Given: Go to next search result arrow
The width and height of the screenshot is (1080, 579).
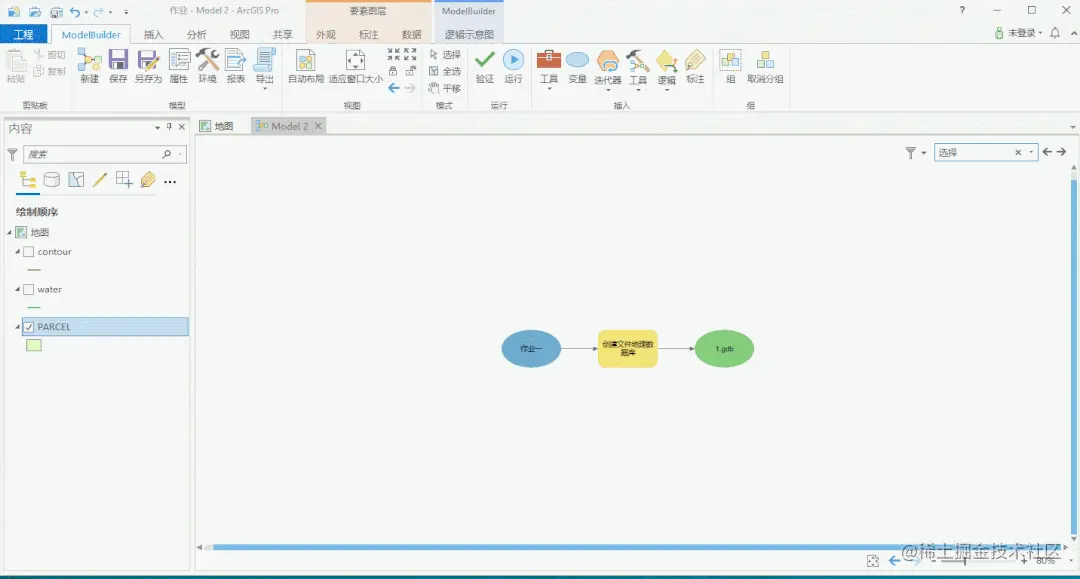Looking at the screenshot, I should (x=1061, y=152).
